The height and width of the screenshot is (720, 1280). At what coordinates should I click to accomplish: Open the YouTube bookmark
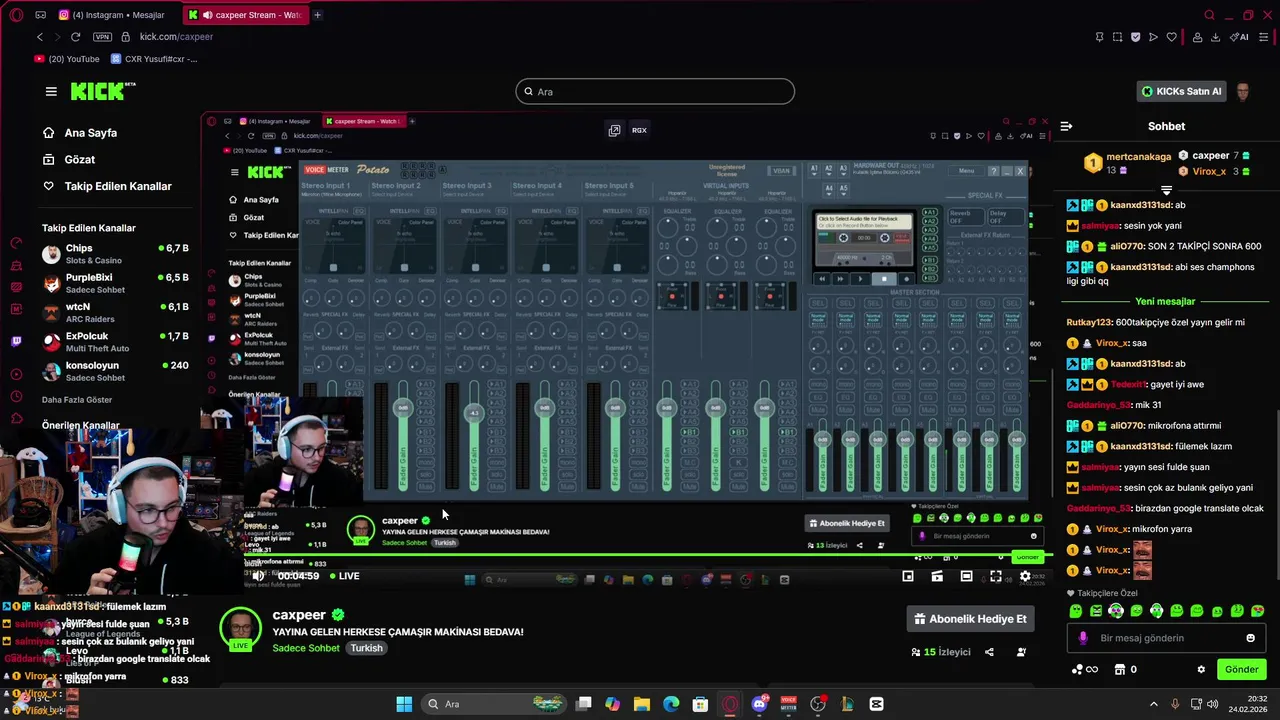(x=67, y=59)
